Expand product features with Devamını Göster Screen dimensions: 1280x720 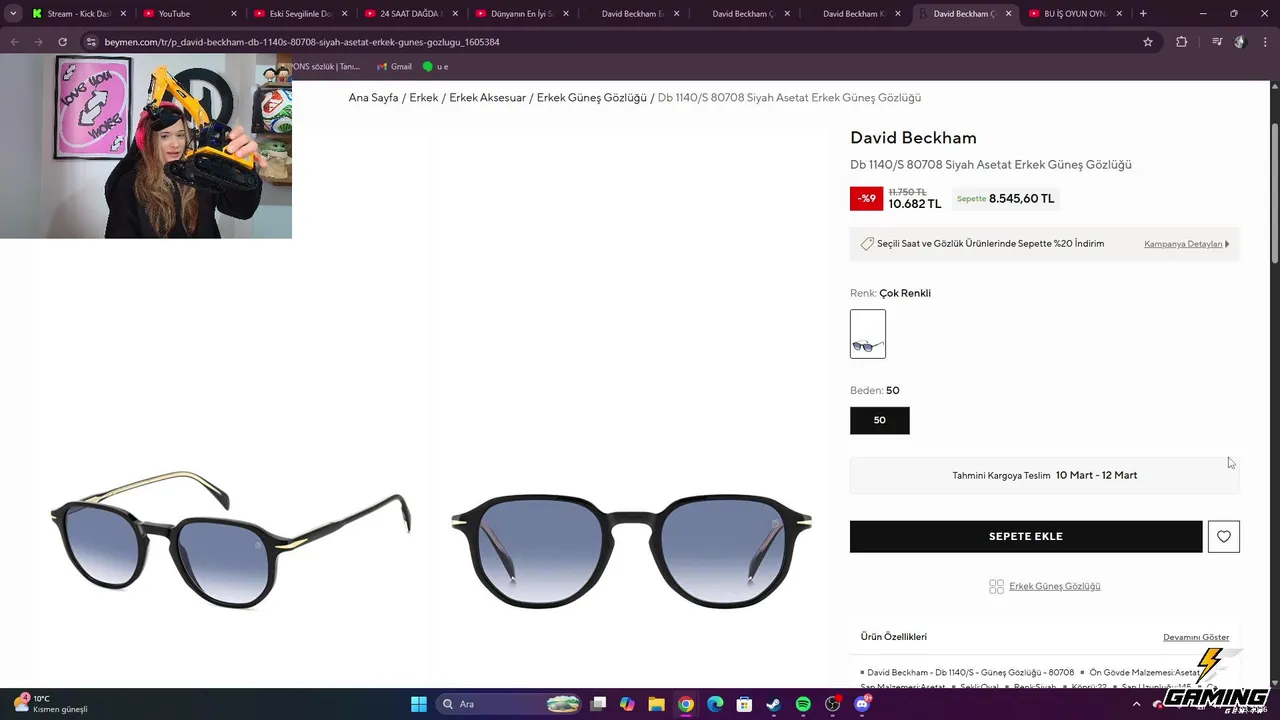click(1196, 637)
